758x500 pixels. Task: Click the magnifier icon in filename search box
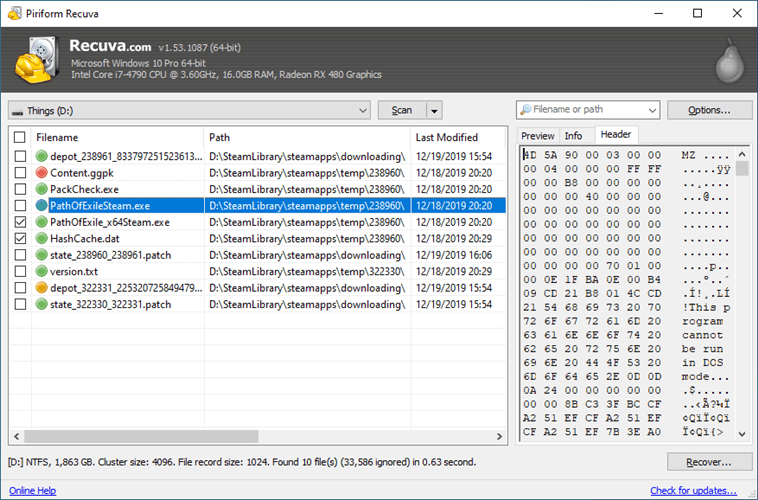tap(525, 110)
